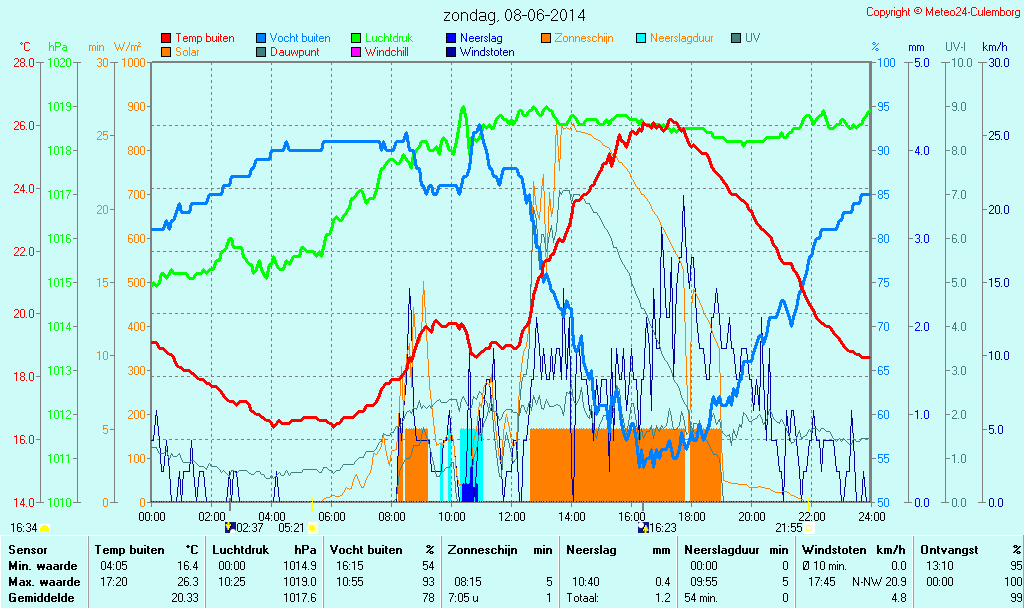Click the UV legend square

pos(736,38)
